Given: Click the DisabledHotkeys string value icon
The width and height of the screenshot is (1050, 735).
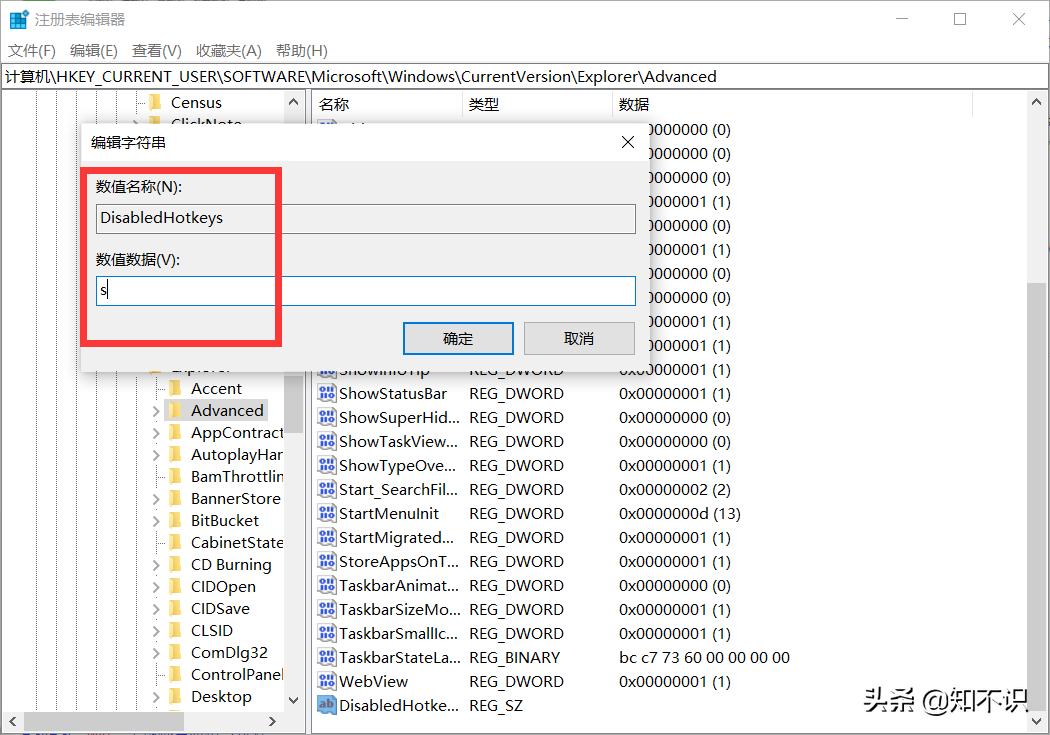Looking at the screenshot, I should point(326,706).
